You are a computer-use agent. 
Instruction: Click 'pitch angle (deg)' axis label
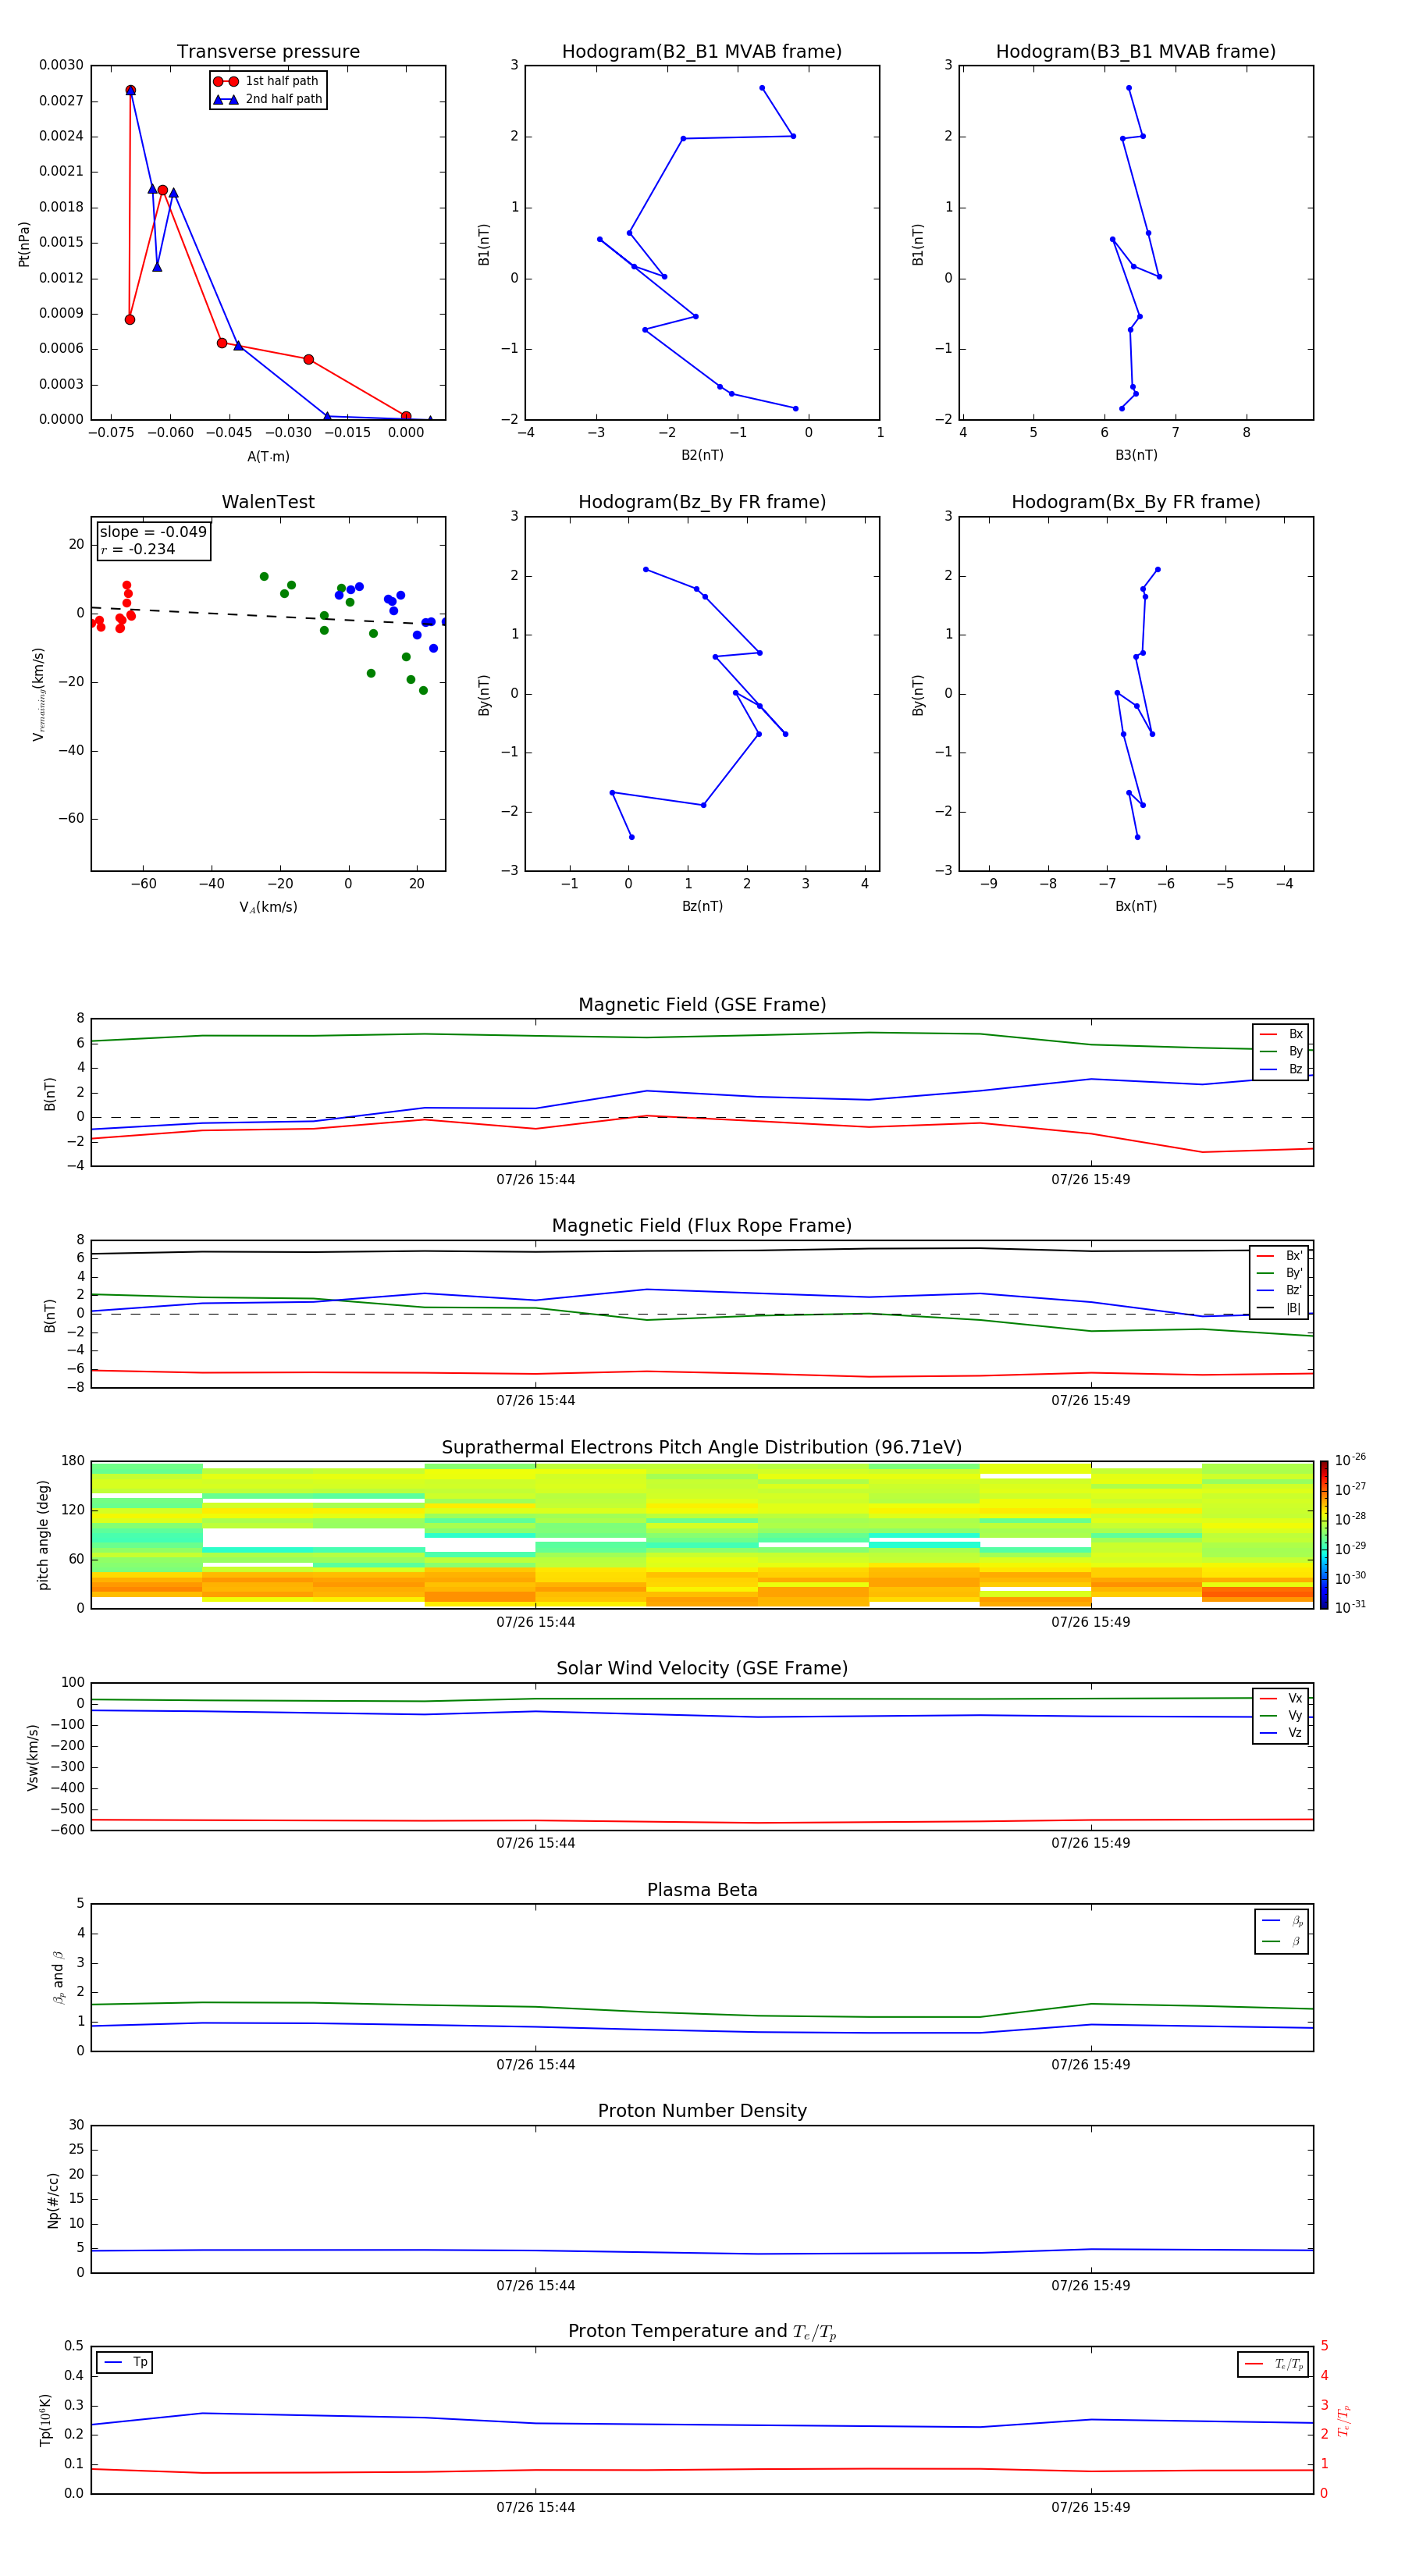[x=43, y=1534]
